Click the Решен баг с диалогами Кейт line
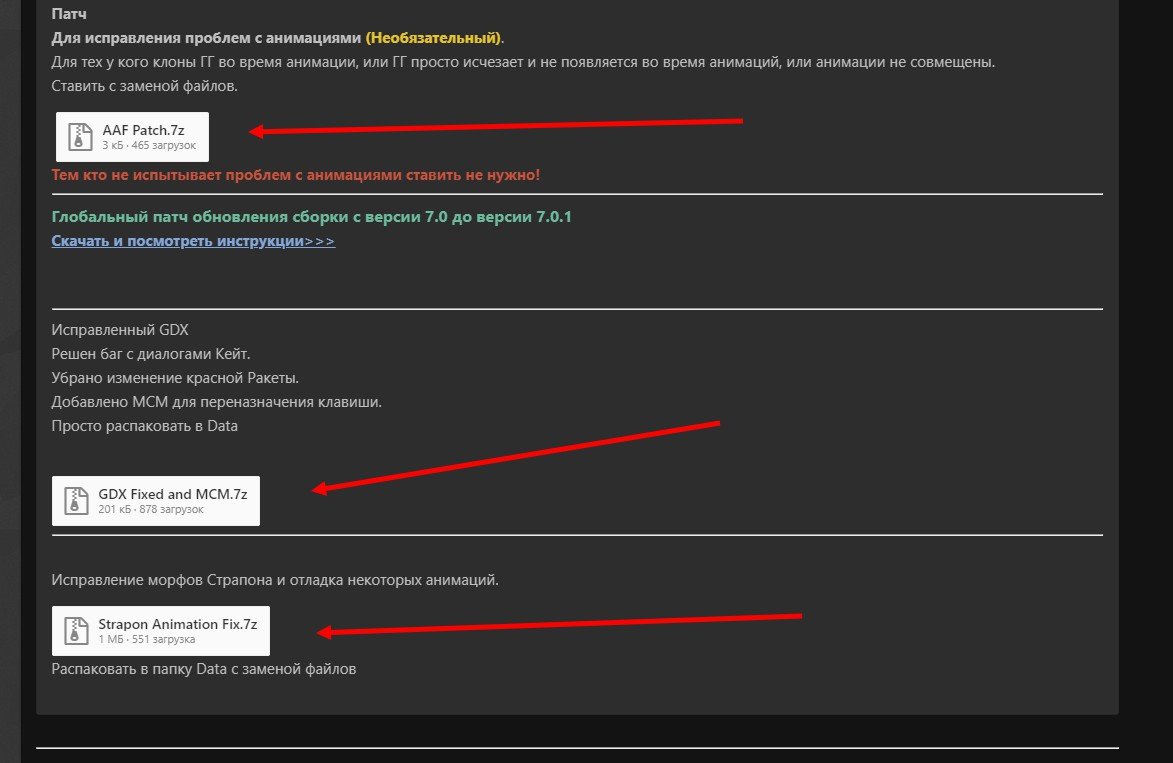Viewport: 1173px width, 763px height. (x=150, y=353)
